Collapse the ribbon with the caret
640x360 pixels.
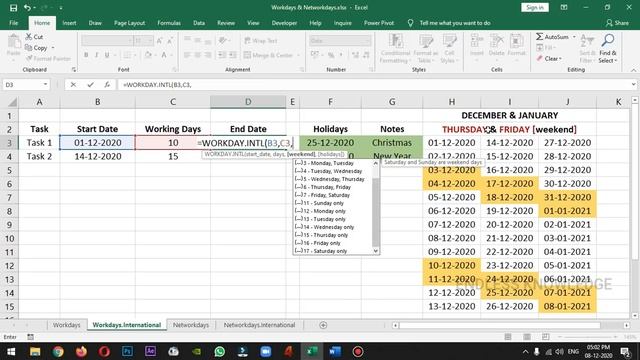click(x=633, y=70)
